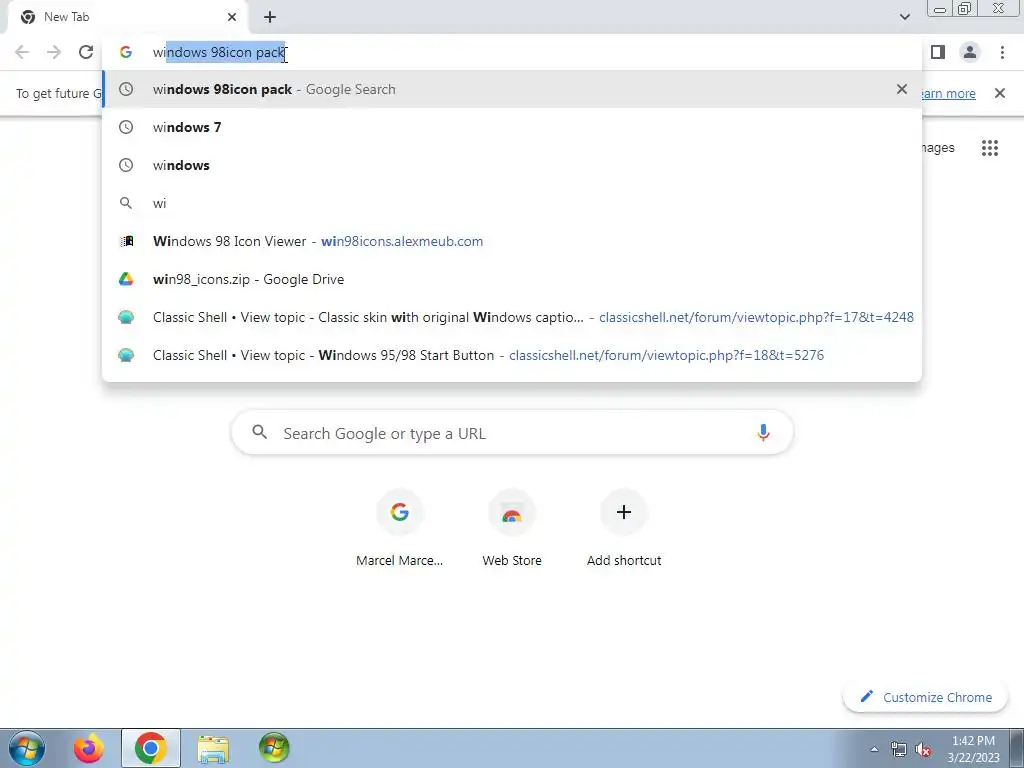Select the 'wi' search suggestion
Image resolution: width=1024 pixels, height=768 pixels.
pyautogui.click(x=513, y=203)
